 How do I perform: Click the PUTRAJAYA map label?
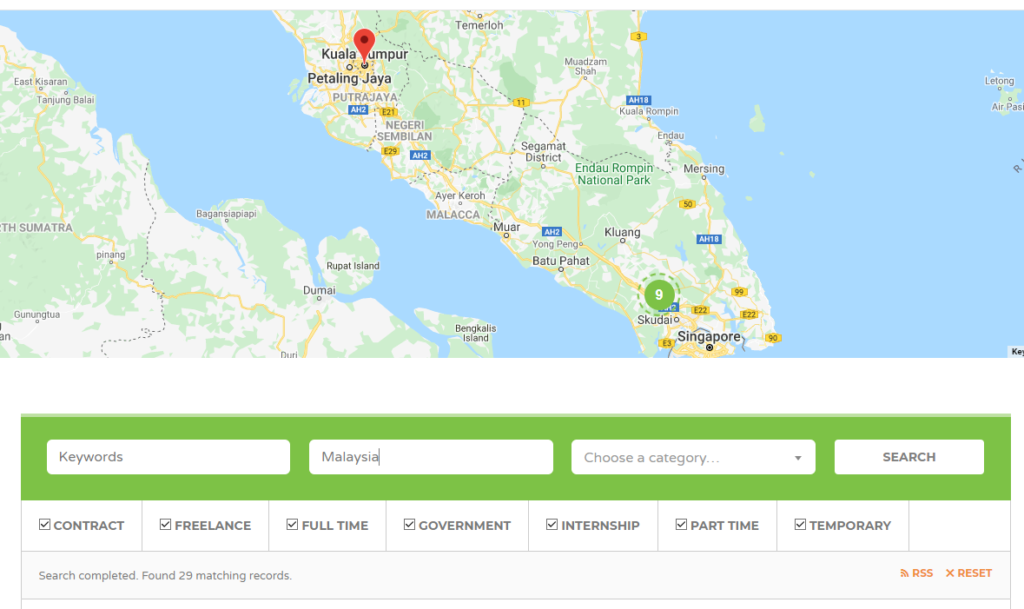tap(364, 97)
